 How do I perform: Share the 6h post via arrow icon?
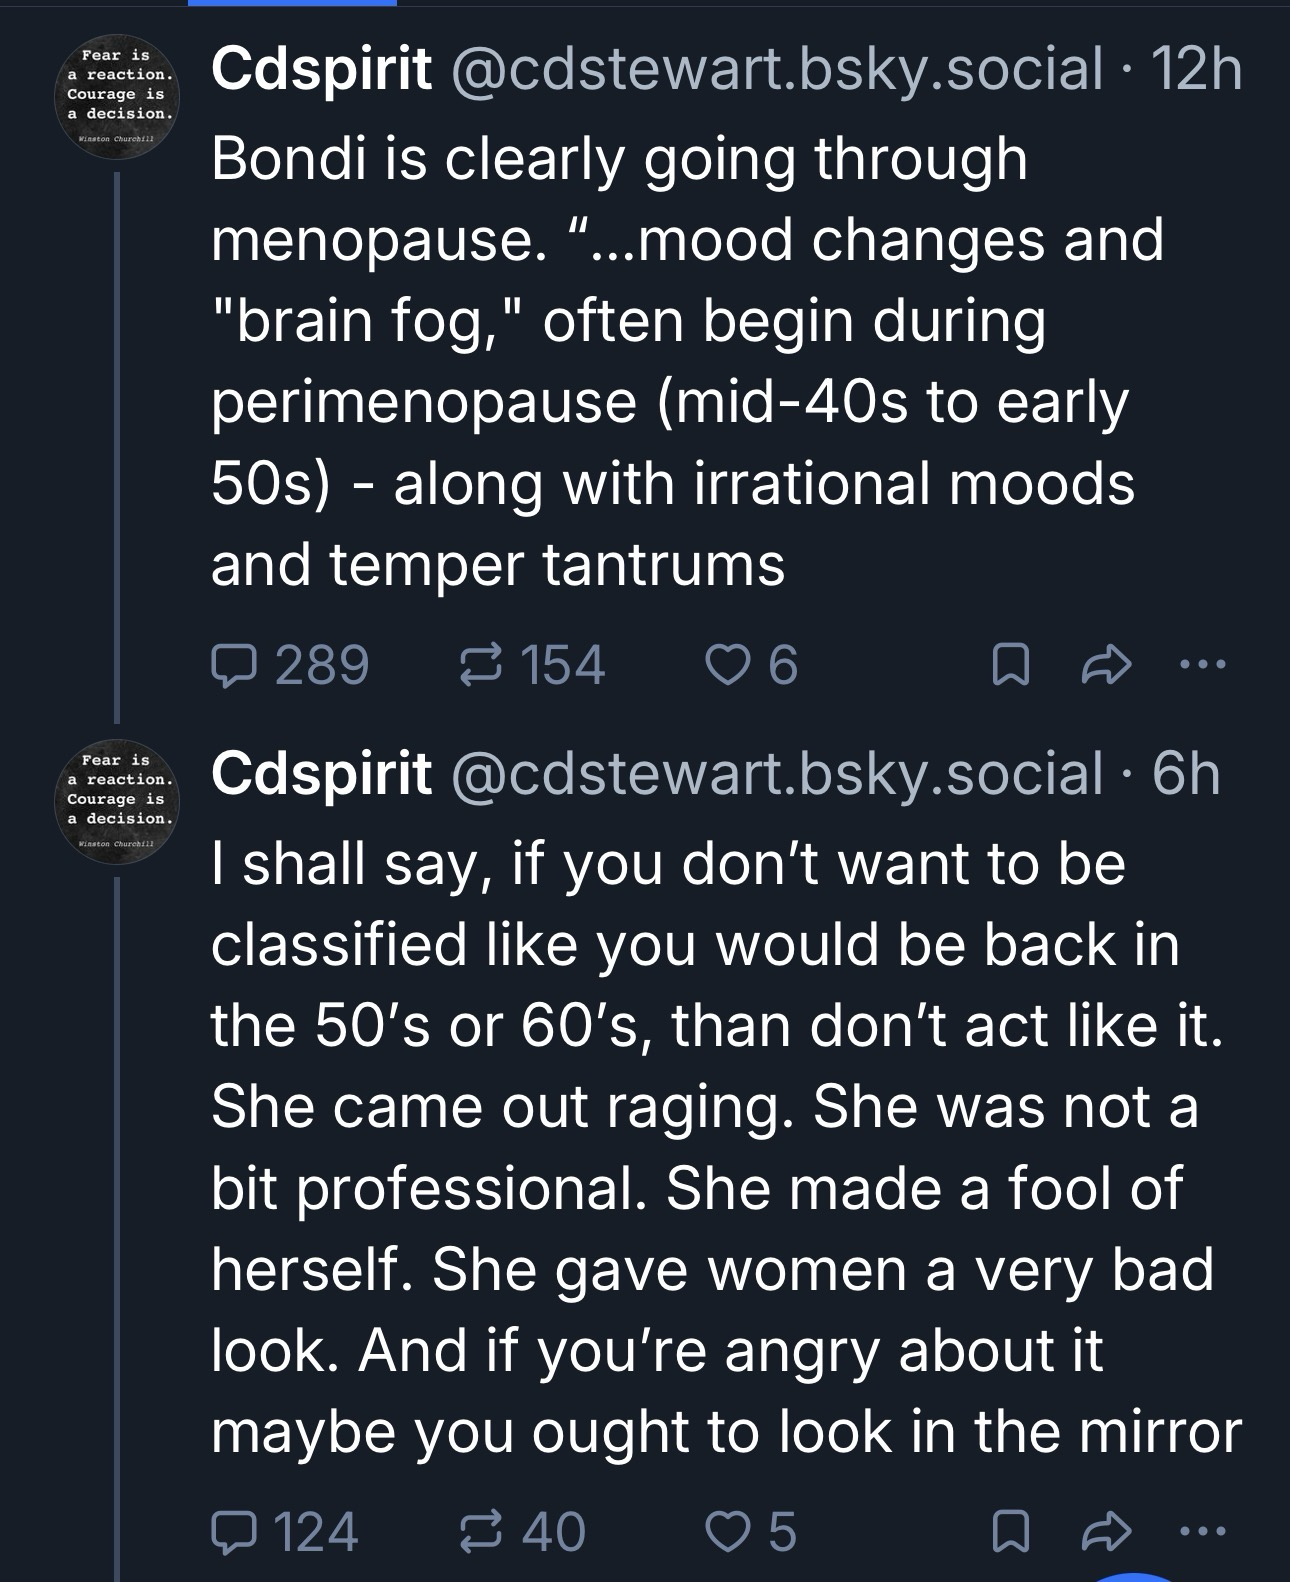tap(1105, 1531)
